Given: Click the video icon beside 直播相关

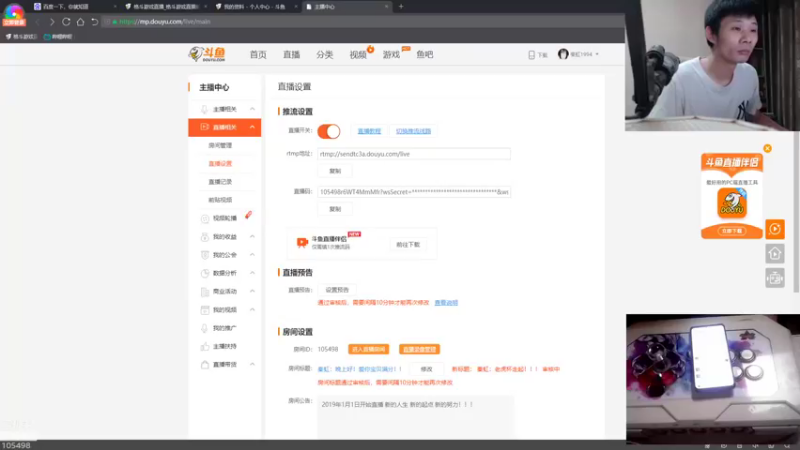Looking at the screenshot, I should pyautogui.click(x=205, y=127).
